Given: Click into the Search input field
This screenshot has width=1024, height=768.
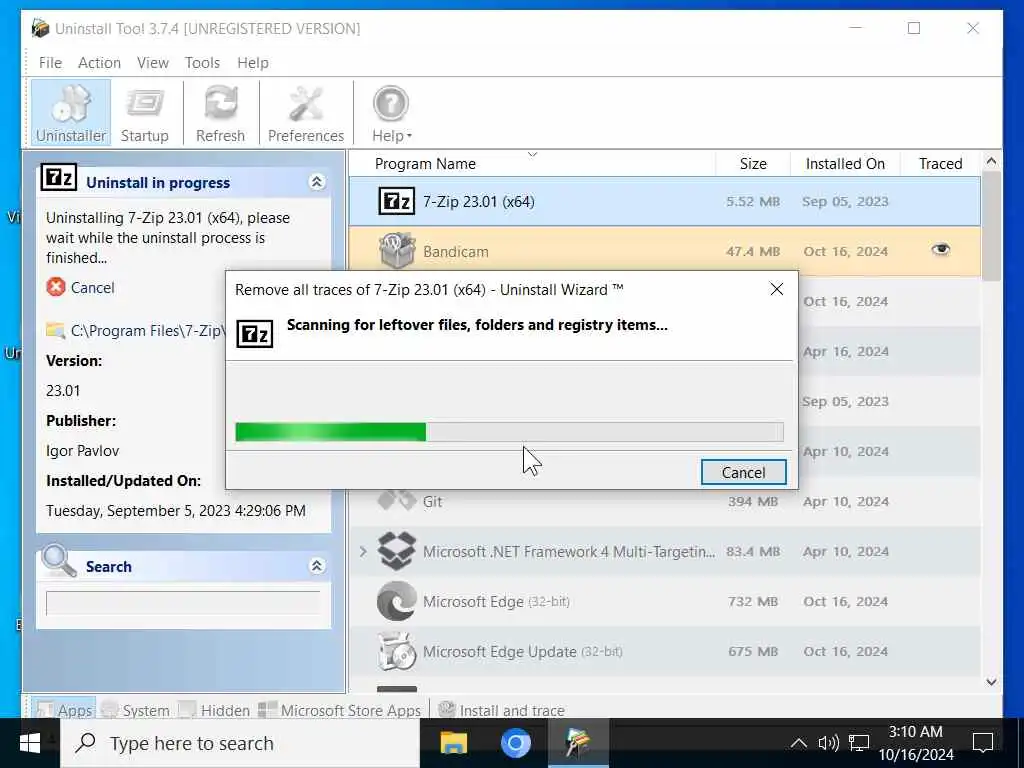Looking at the screenshot, I should [183, 603].
